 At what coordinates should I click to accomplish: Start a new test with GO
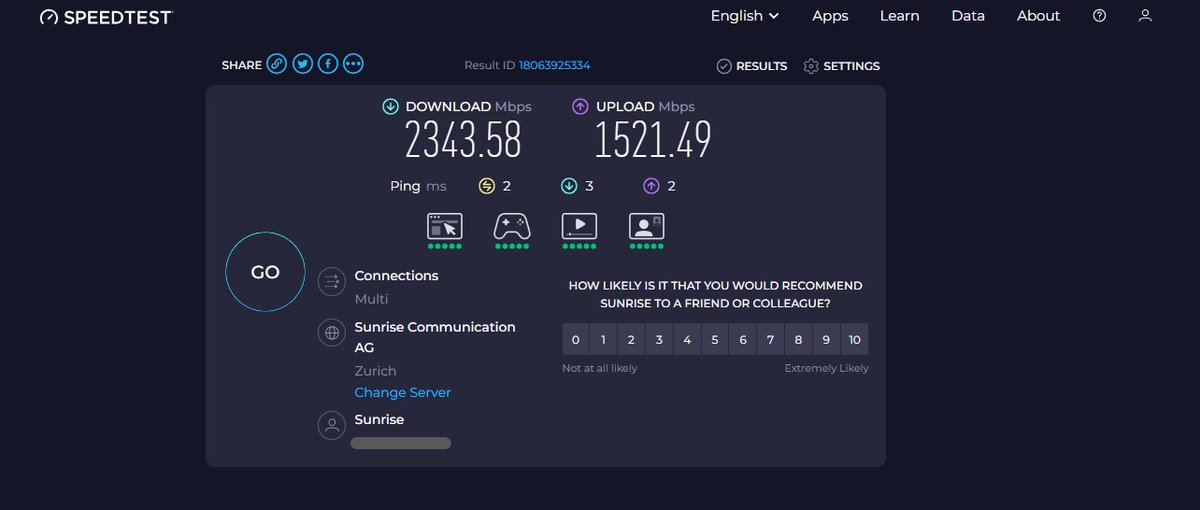point(265,272)
